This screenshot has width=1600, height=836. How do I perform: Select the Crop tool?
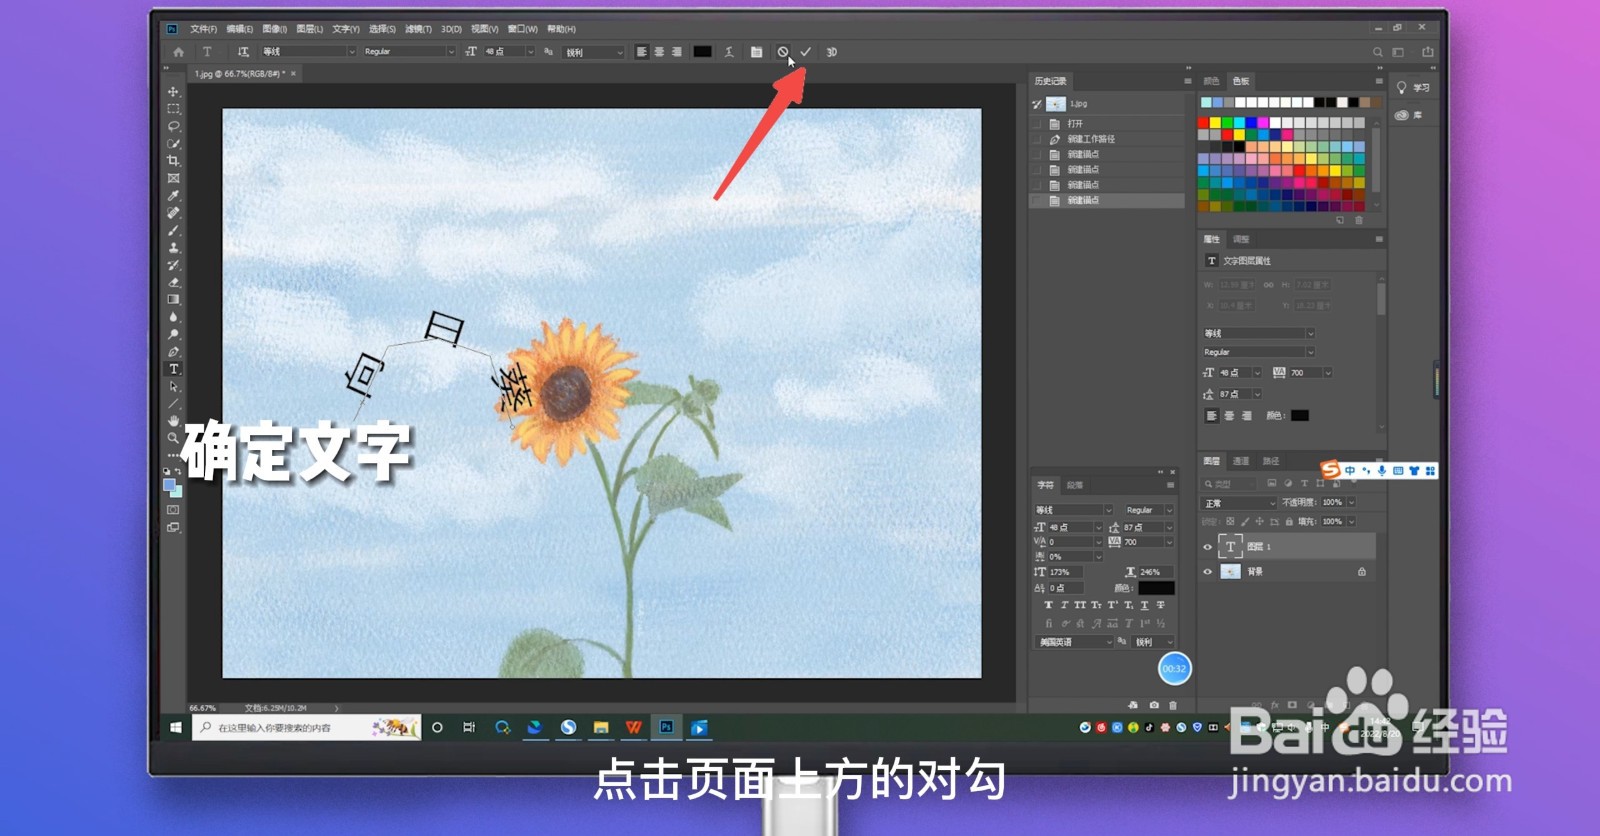pos(173,161)
